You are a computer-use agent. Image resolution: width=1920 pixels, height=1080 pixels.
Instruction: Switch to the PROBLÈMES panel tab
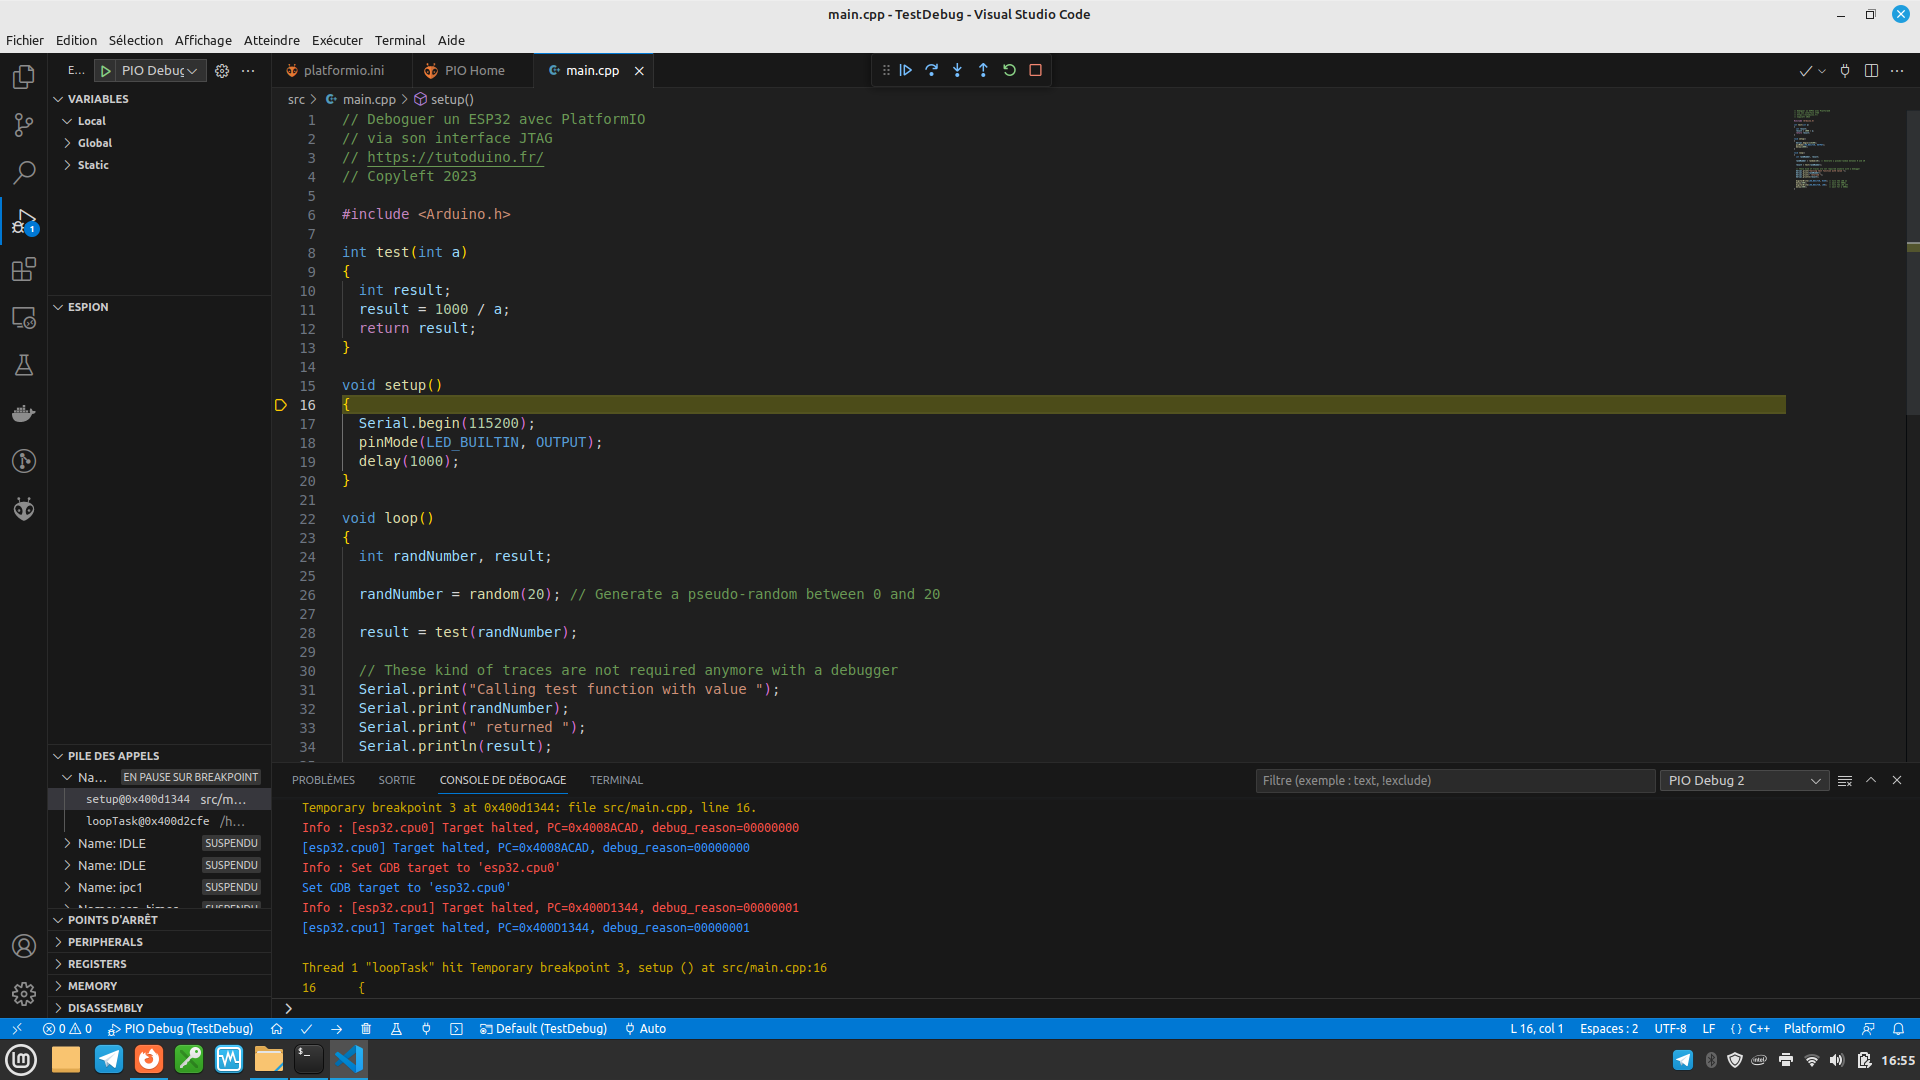click(x=323, y=780)
